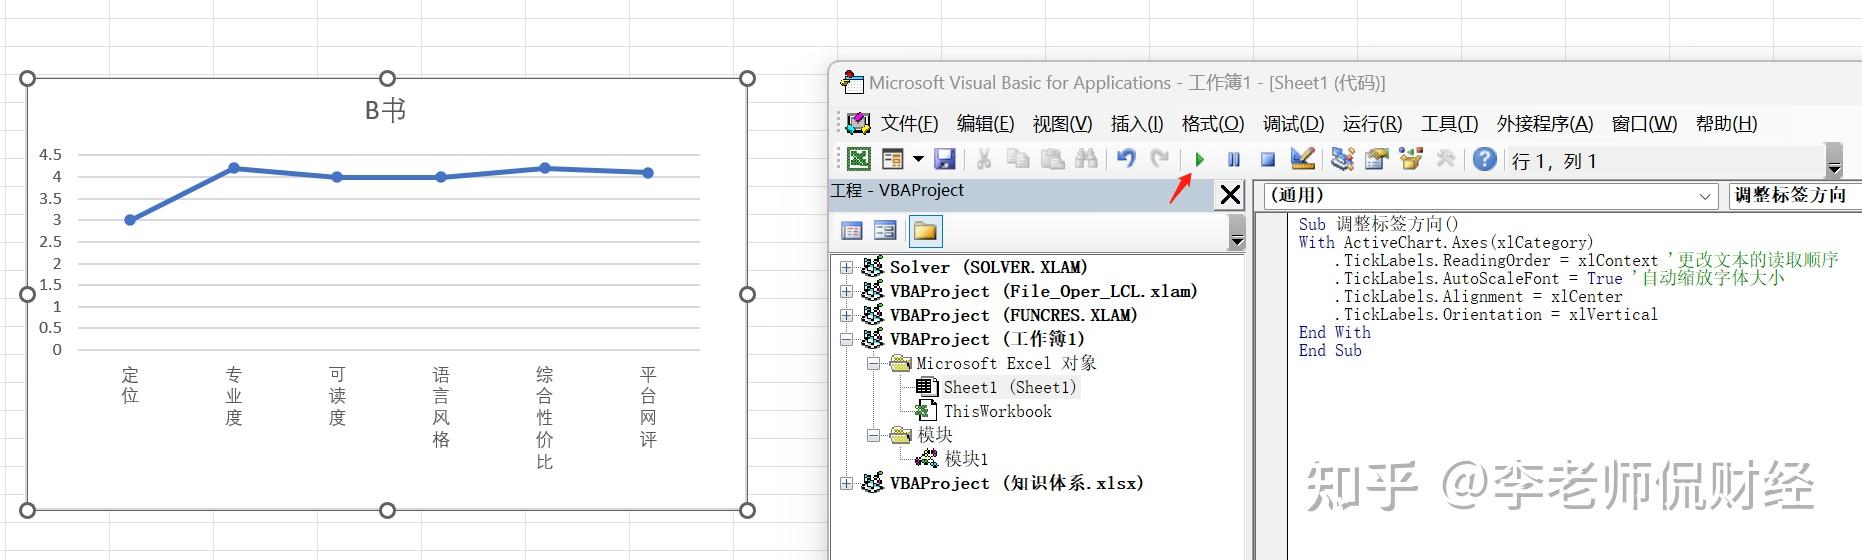
Task: Open the 视图(V) menu
Action: [x=1062, y=123]
